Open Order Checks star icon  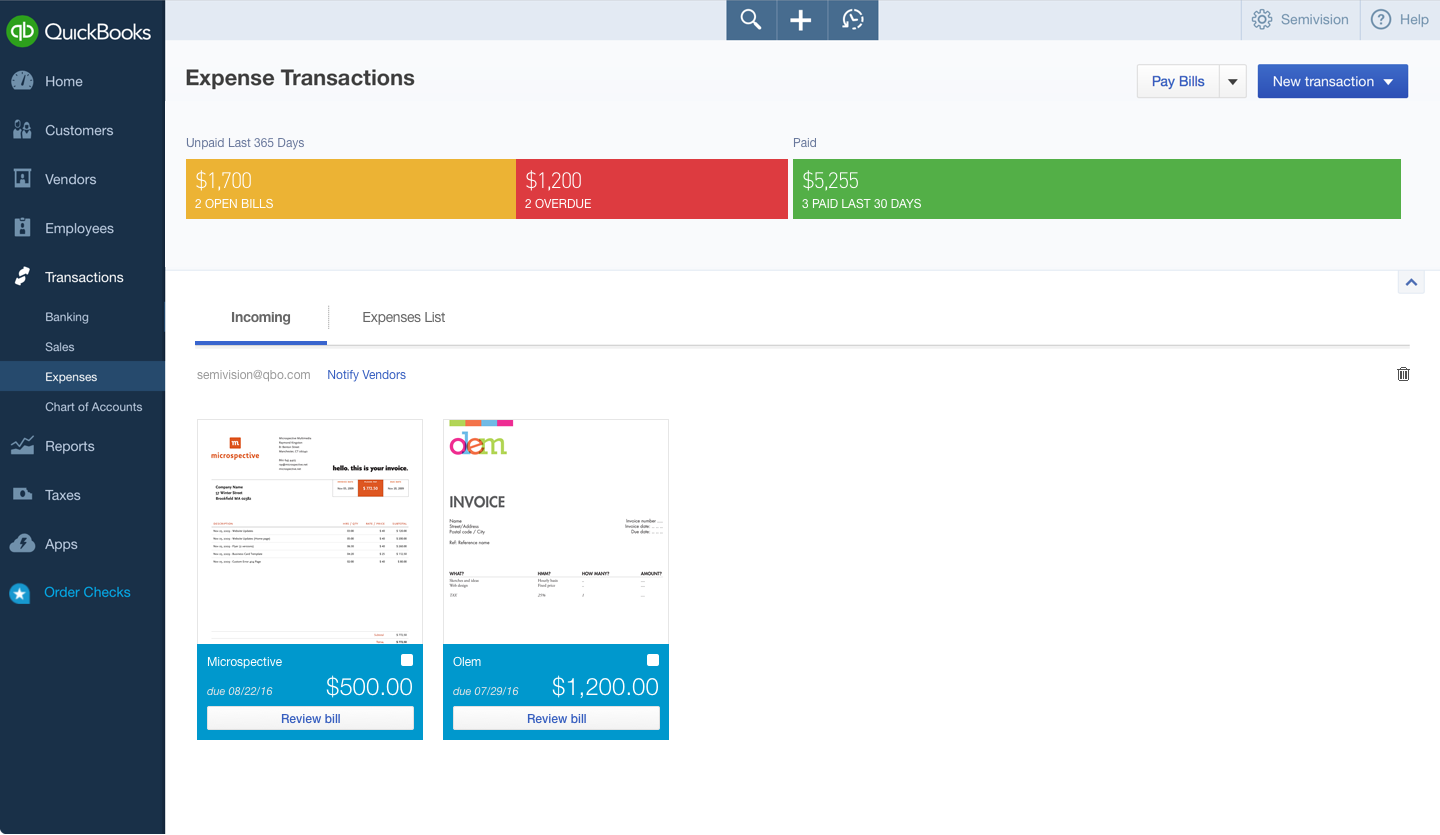point(20,593)
